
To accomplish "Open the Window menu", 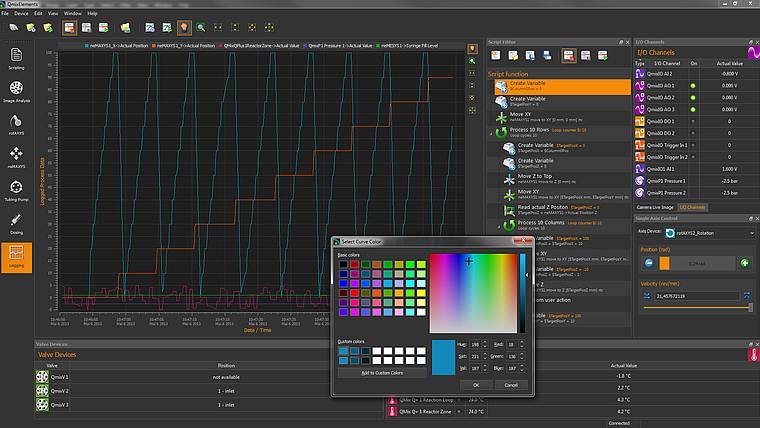I will tap(73, 14).
